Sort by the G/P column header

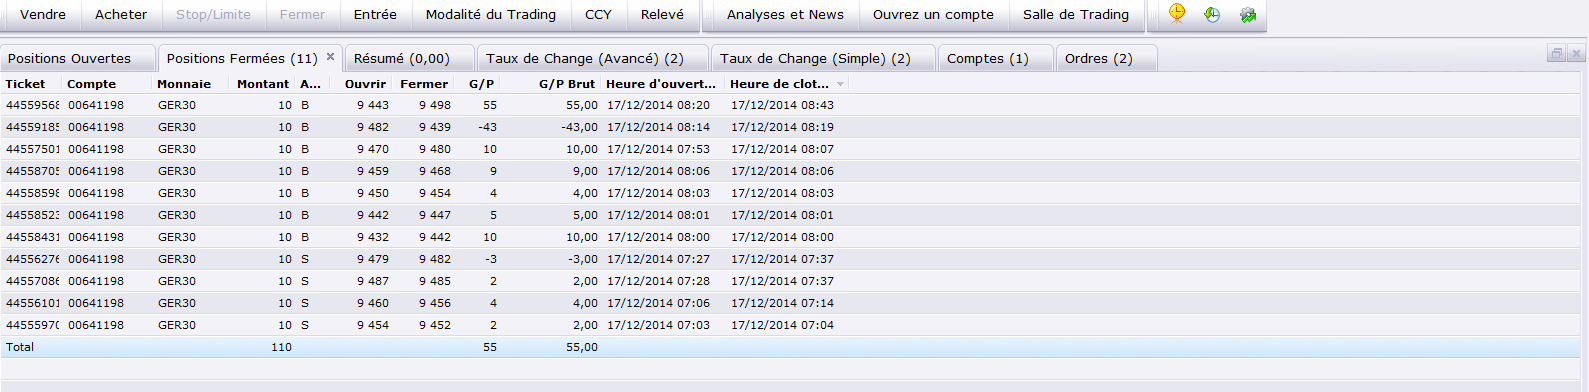click(x=481, y=84)
